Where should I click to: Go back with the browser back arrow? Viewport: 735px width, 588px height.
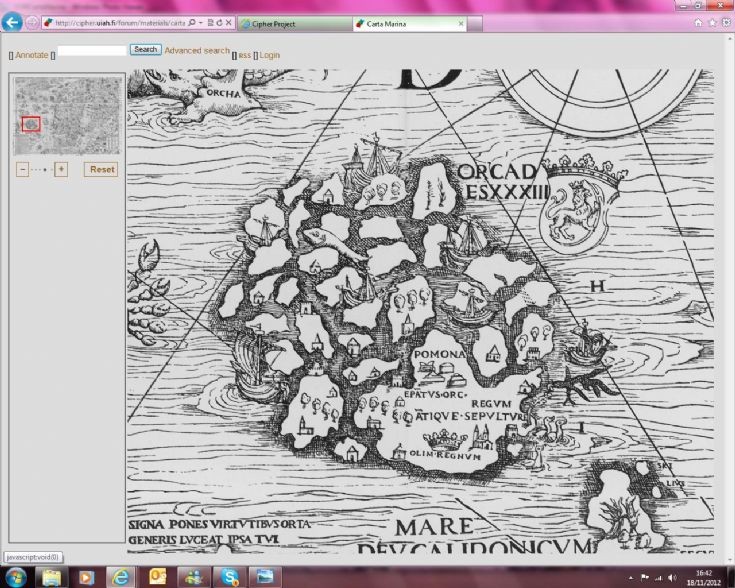pyautogui.click(x=11, y=22)
